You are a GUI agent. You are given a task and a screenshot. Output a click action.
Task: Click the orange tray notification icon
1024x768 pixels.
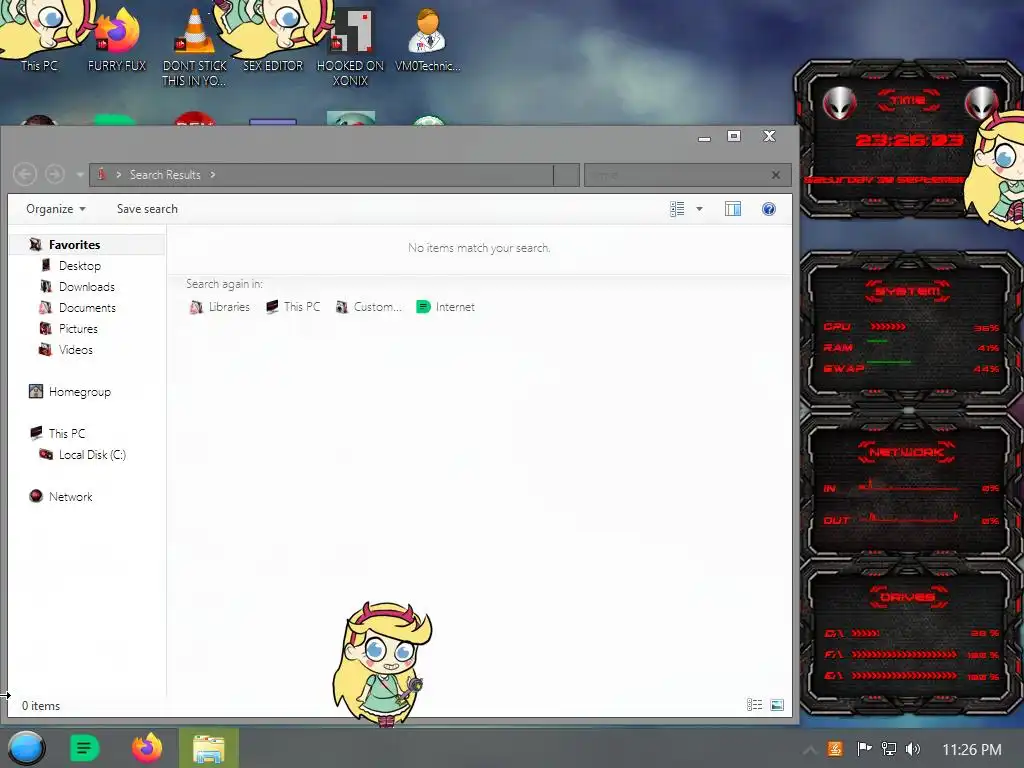coord(835,749)
